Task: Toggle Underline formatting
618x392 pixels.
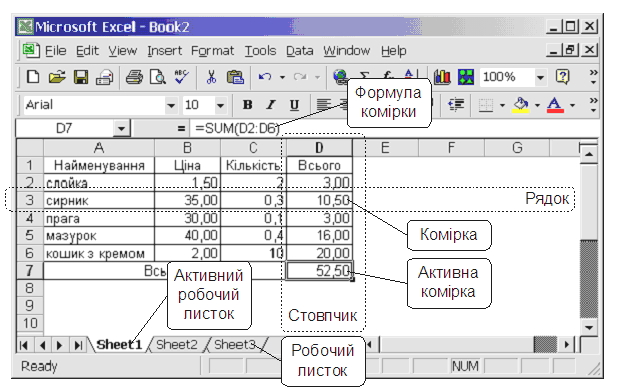Action: (x=294, y=105)
